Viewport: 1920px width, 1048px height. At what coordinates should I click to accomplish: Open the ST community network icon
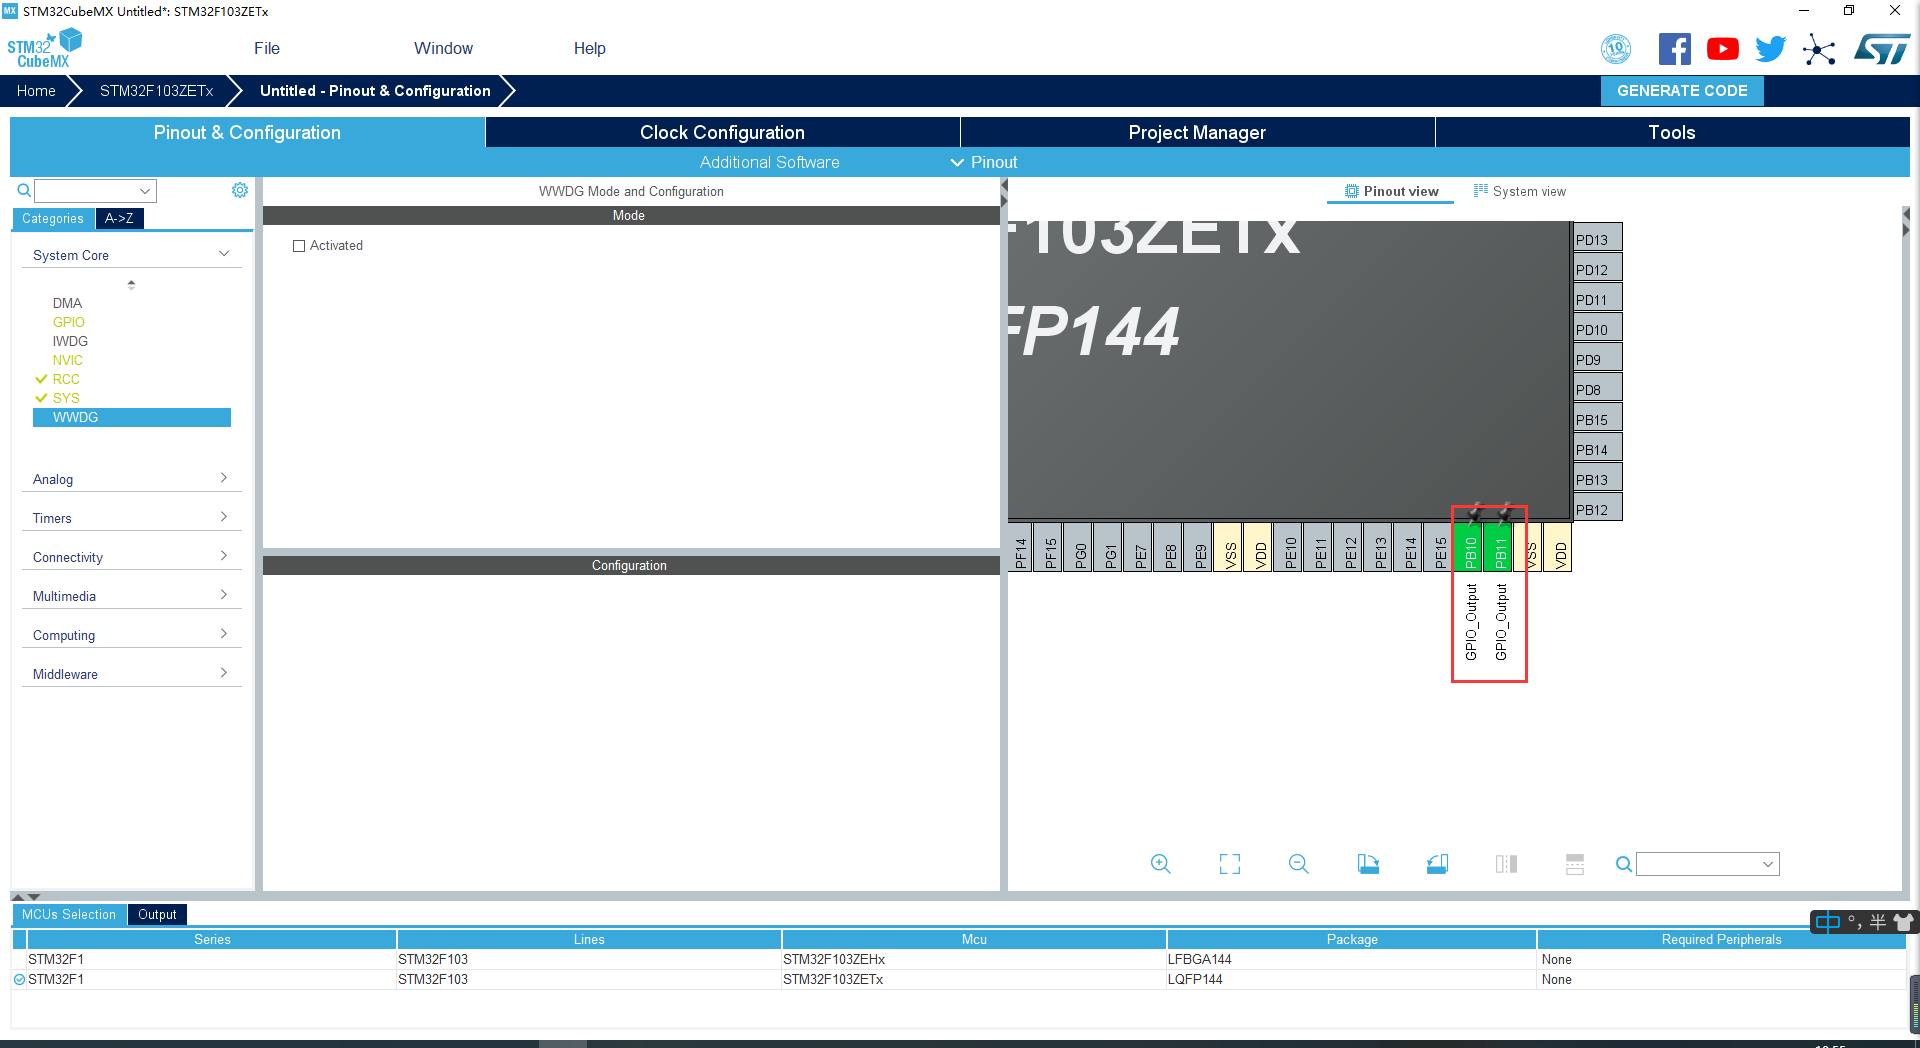click(1819, 49)
